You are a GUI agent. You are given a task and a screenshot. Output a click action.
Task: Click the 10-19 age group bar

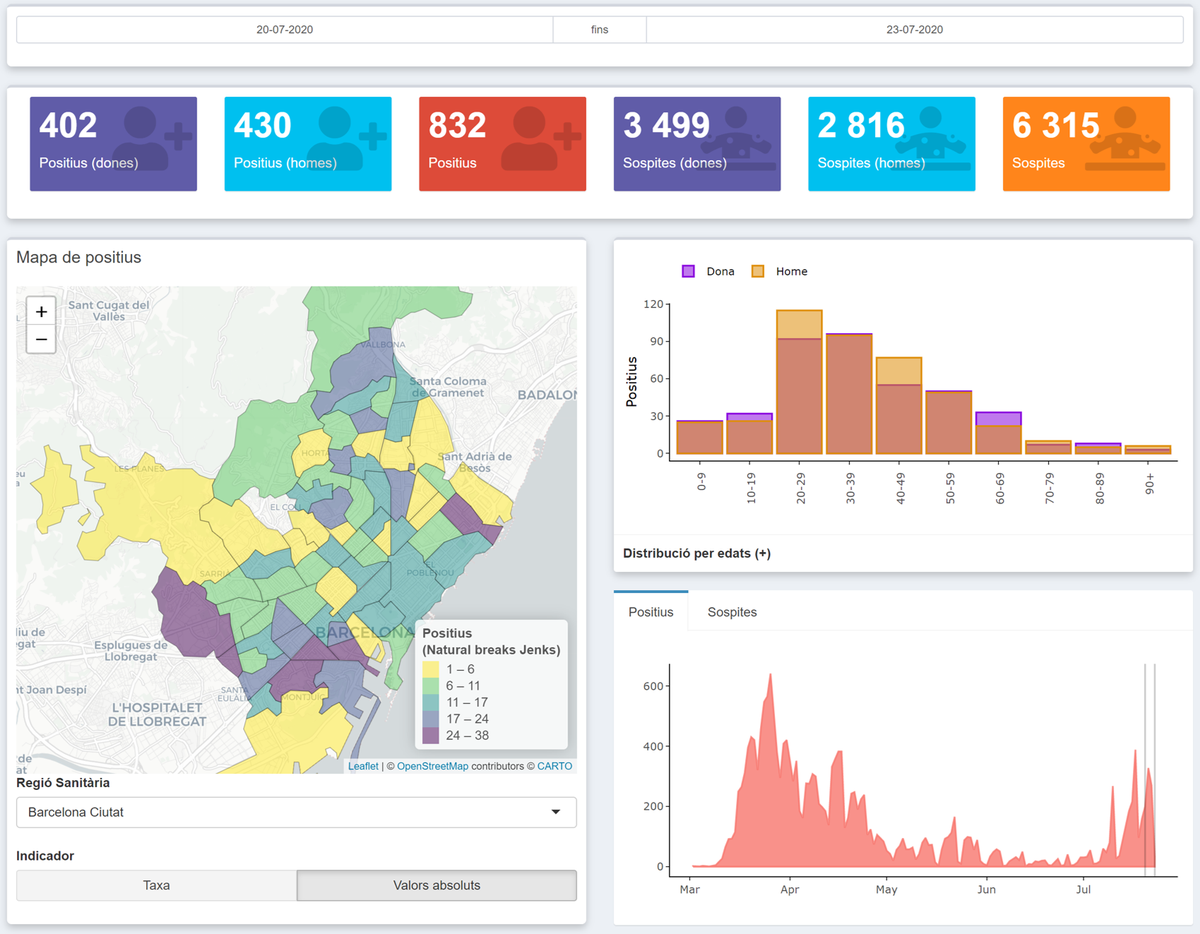coord(750,433)
